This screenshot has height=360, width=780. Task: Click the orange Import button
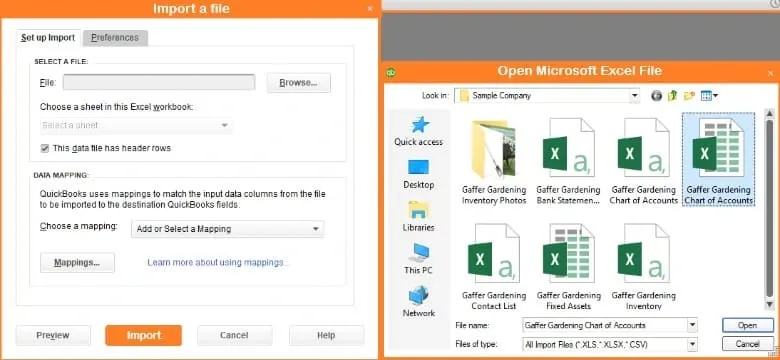coord(144,336)
